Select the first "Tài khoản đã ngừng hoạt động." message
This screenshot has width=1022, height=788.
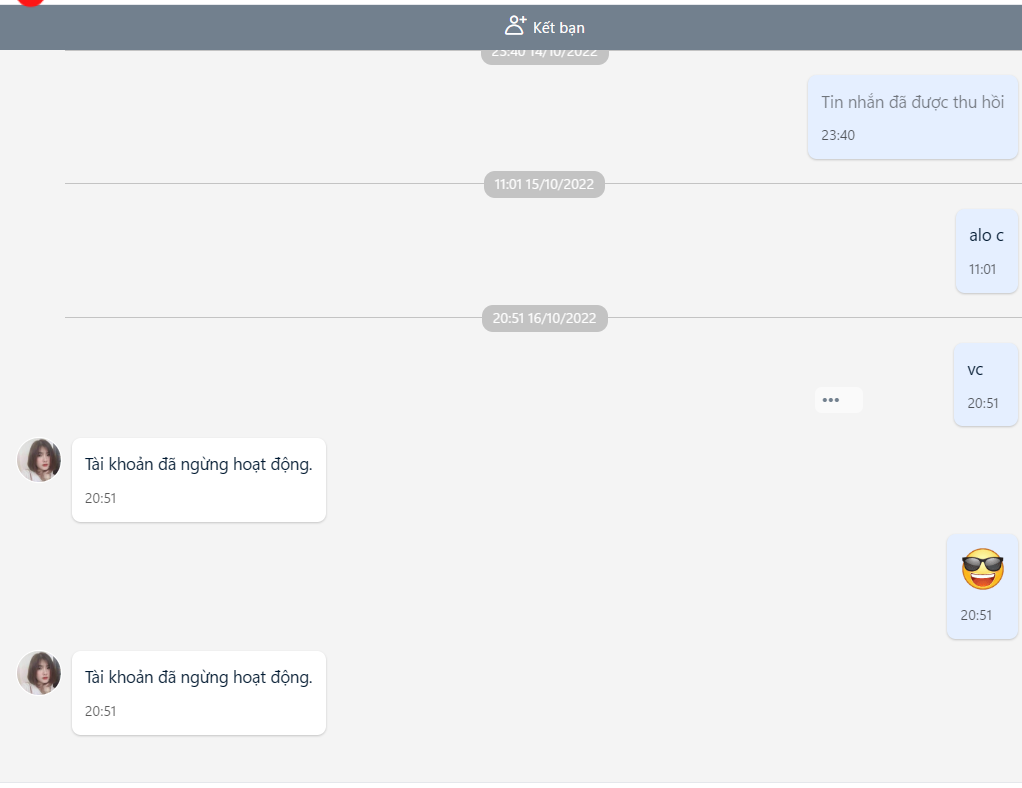coord(198,464)
